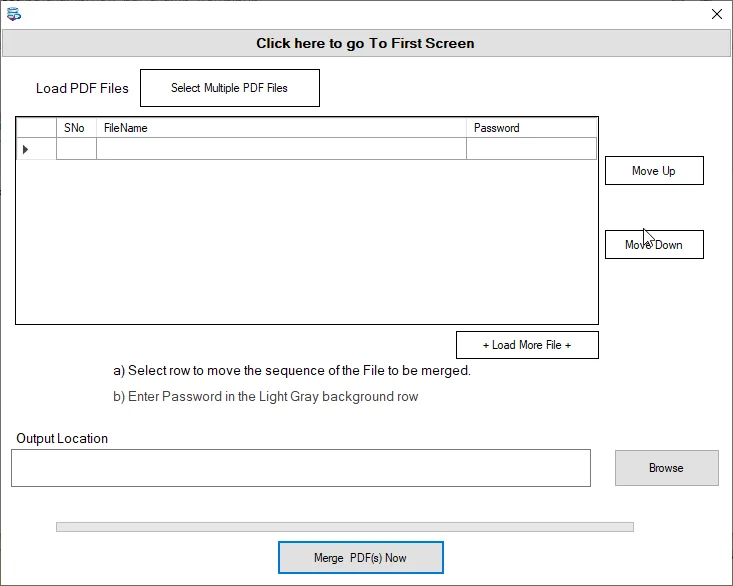Click the app icon in title bar

(14, 14)
